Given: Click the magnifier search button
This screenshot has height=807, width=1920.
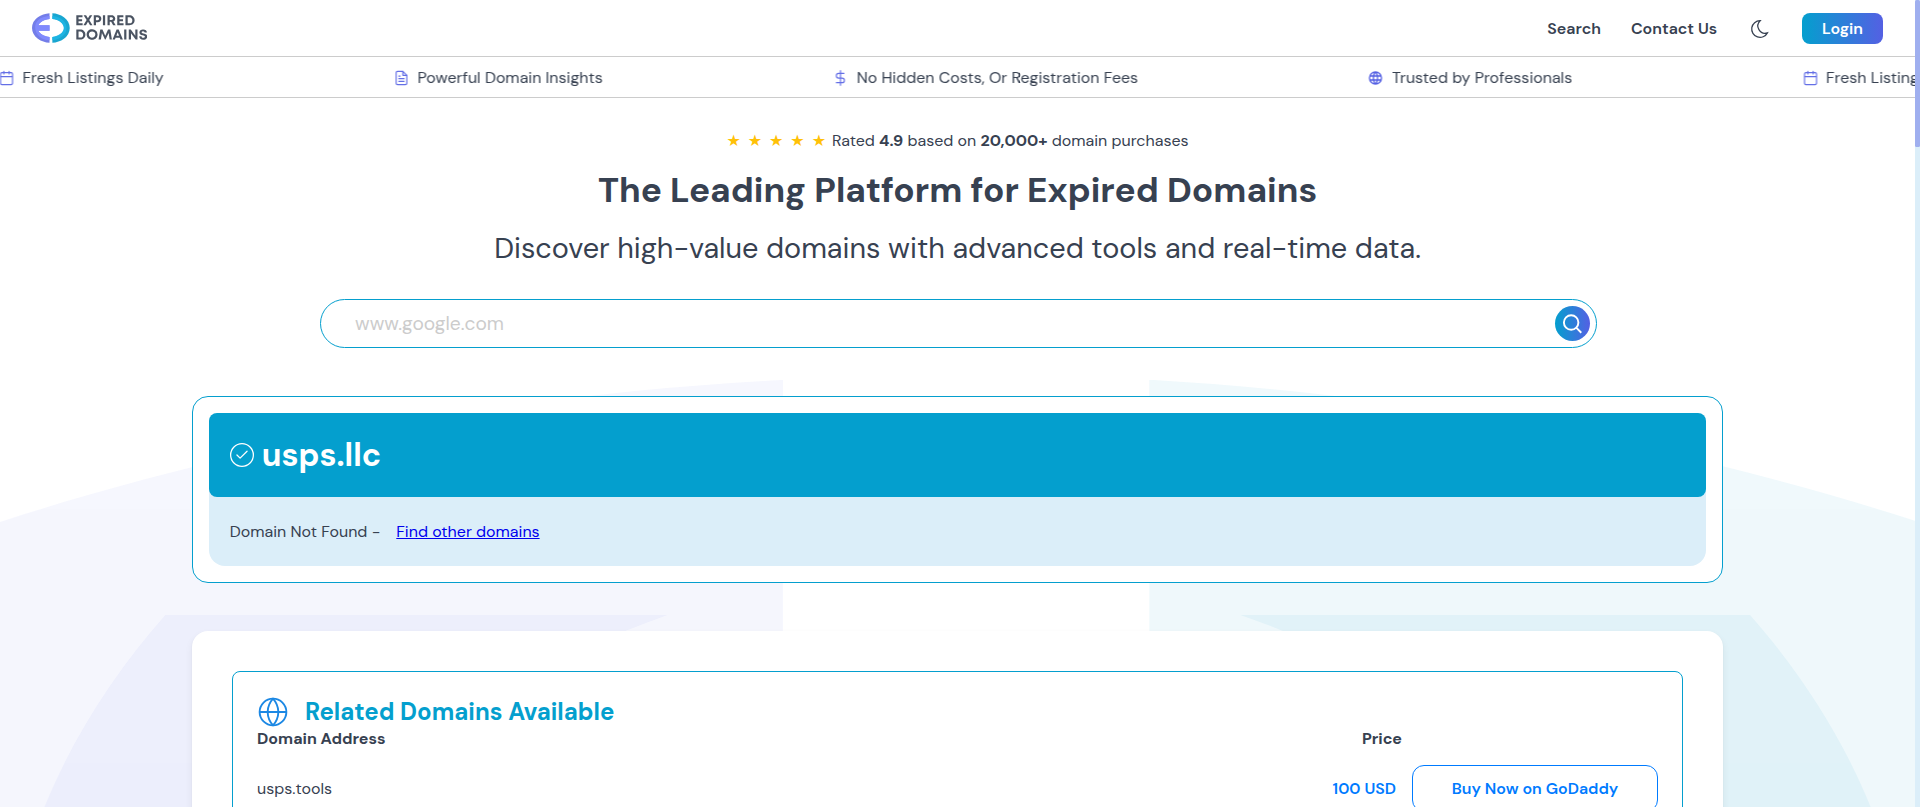Looking at the screenshot, I should [1572, 324].
